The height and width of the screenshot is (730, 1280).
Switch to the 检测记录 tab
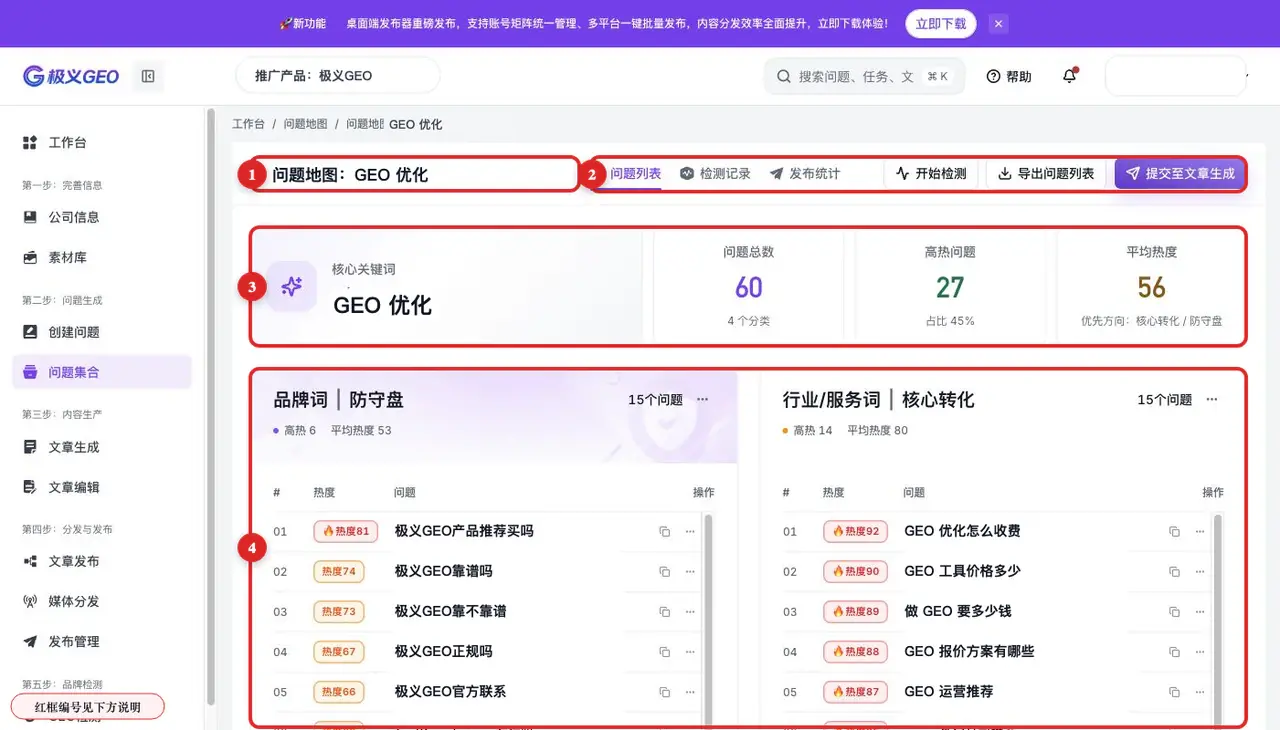point(715,173)
